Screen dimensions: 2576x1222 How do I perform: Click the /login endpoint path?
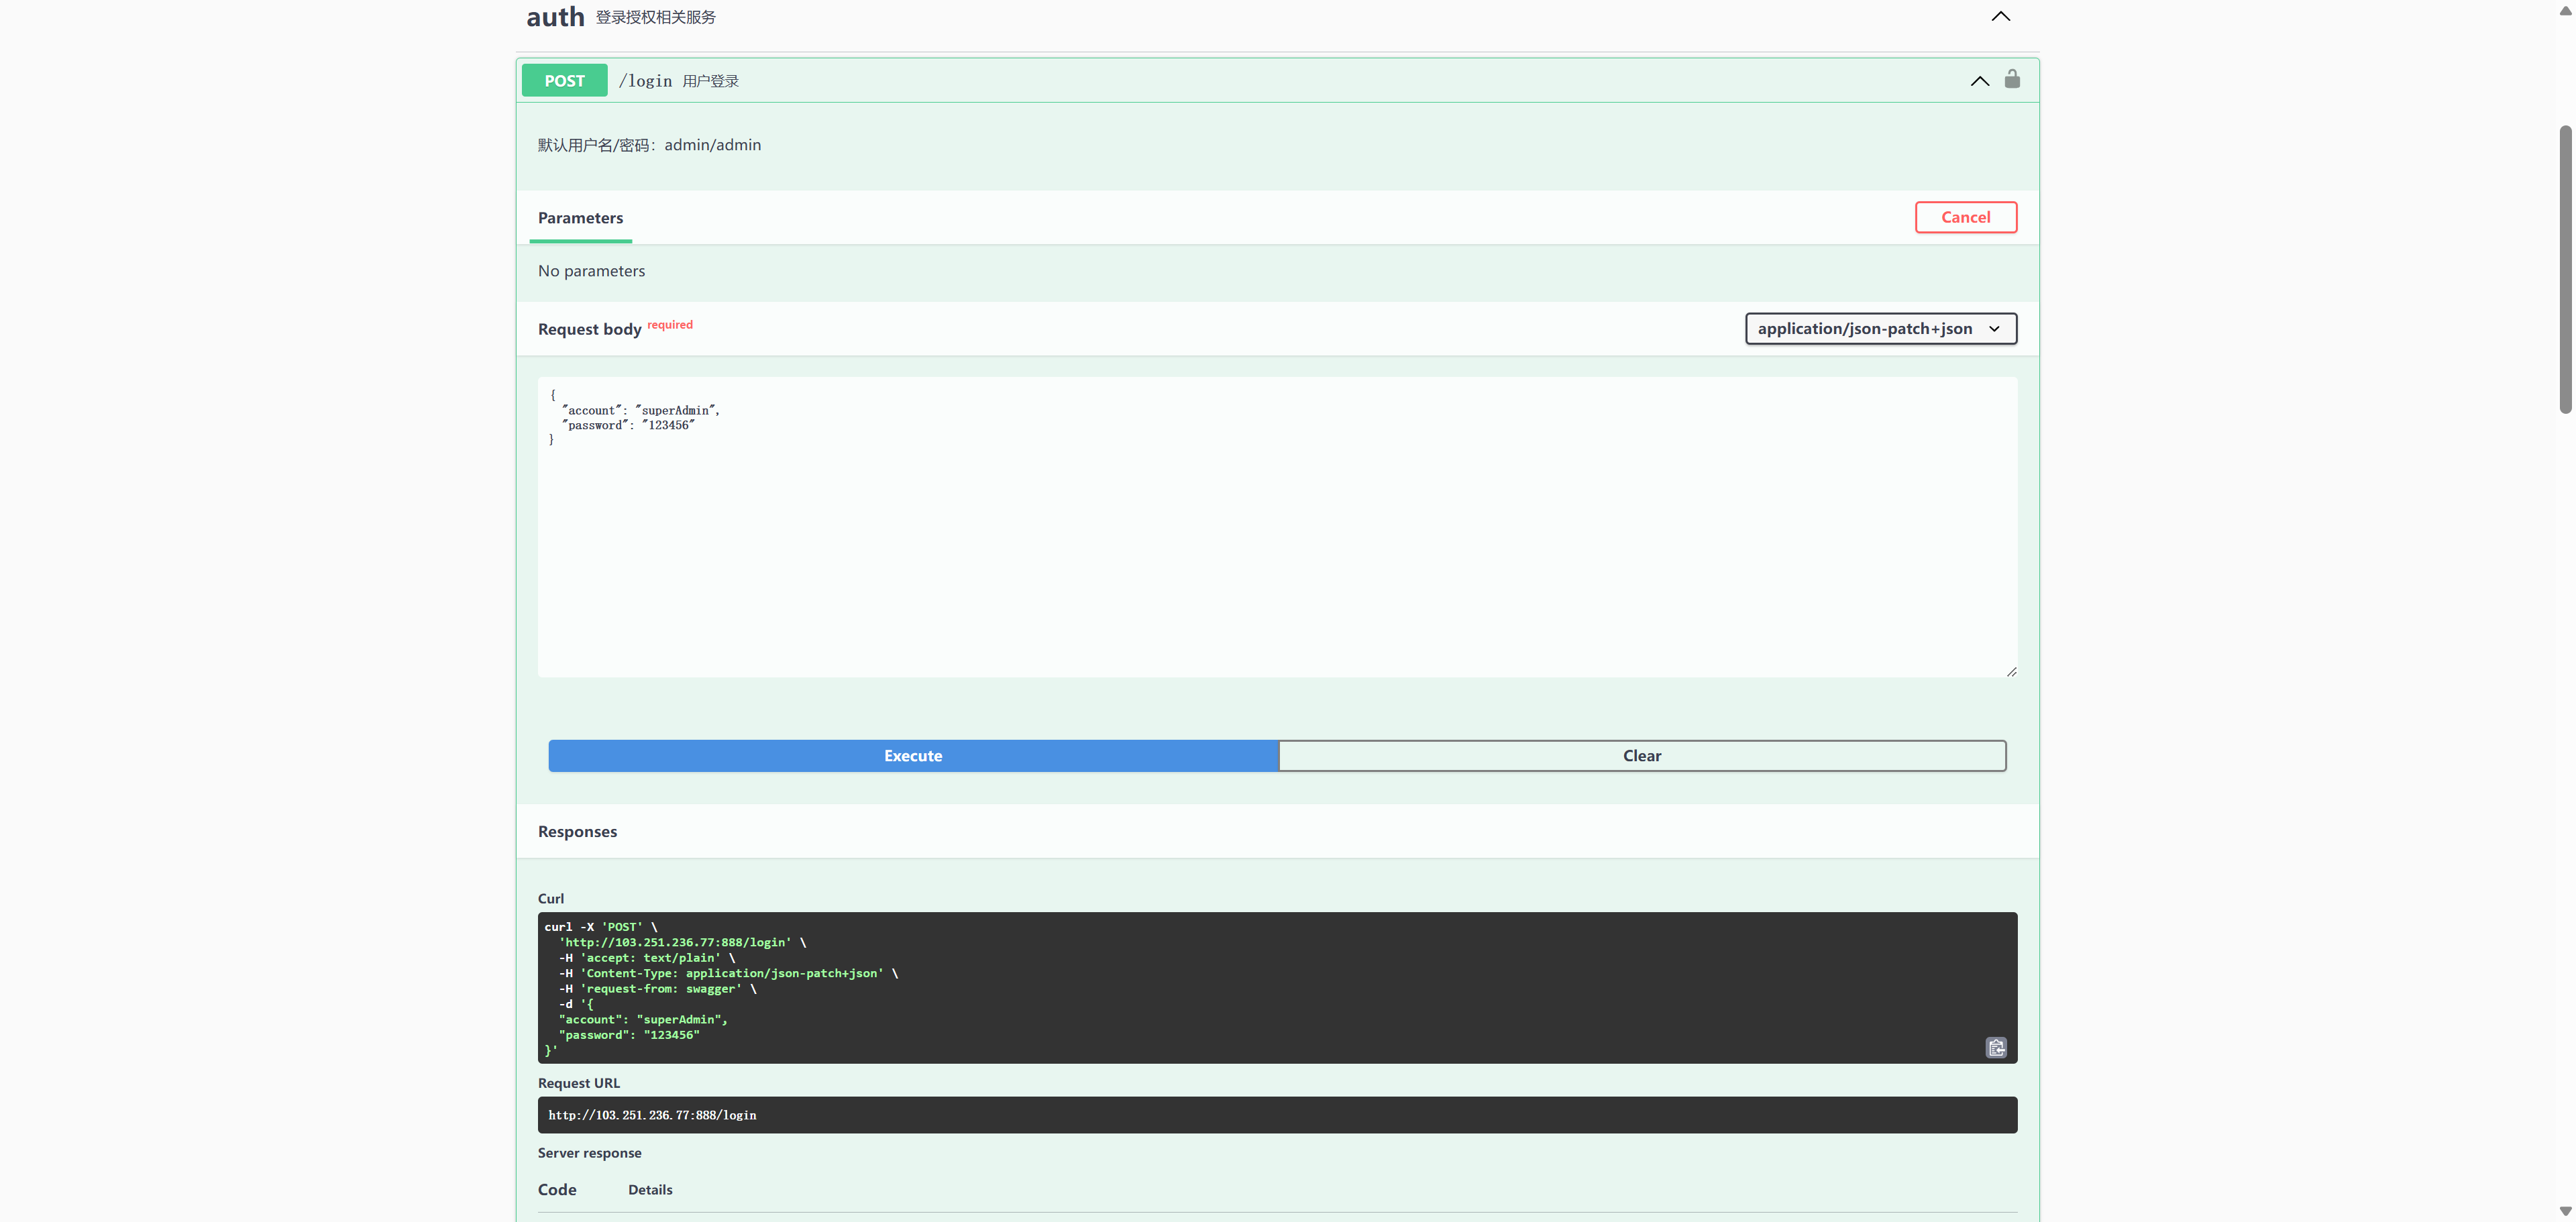[x=645, y=81]
